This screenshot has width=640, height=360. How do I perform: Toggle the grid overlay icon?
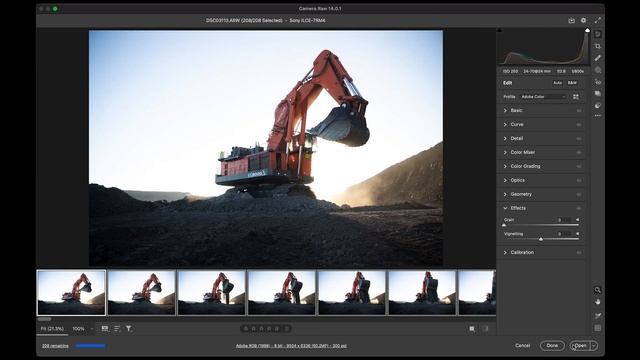point(598,328)
